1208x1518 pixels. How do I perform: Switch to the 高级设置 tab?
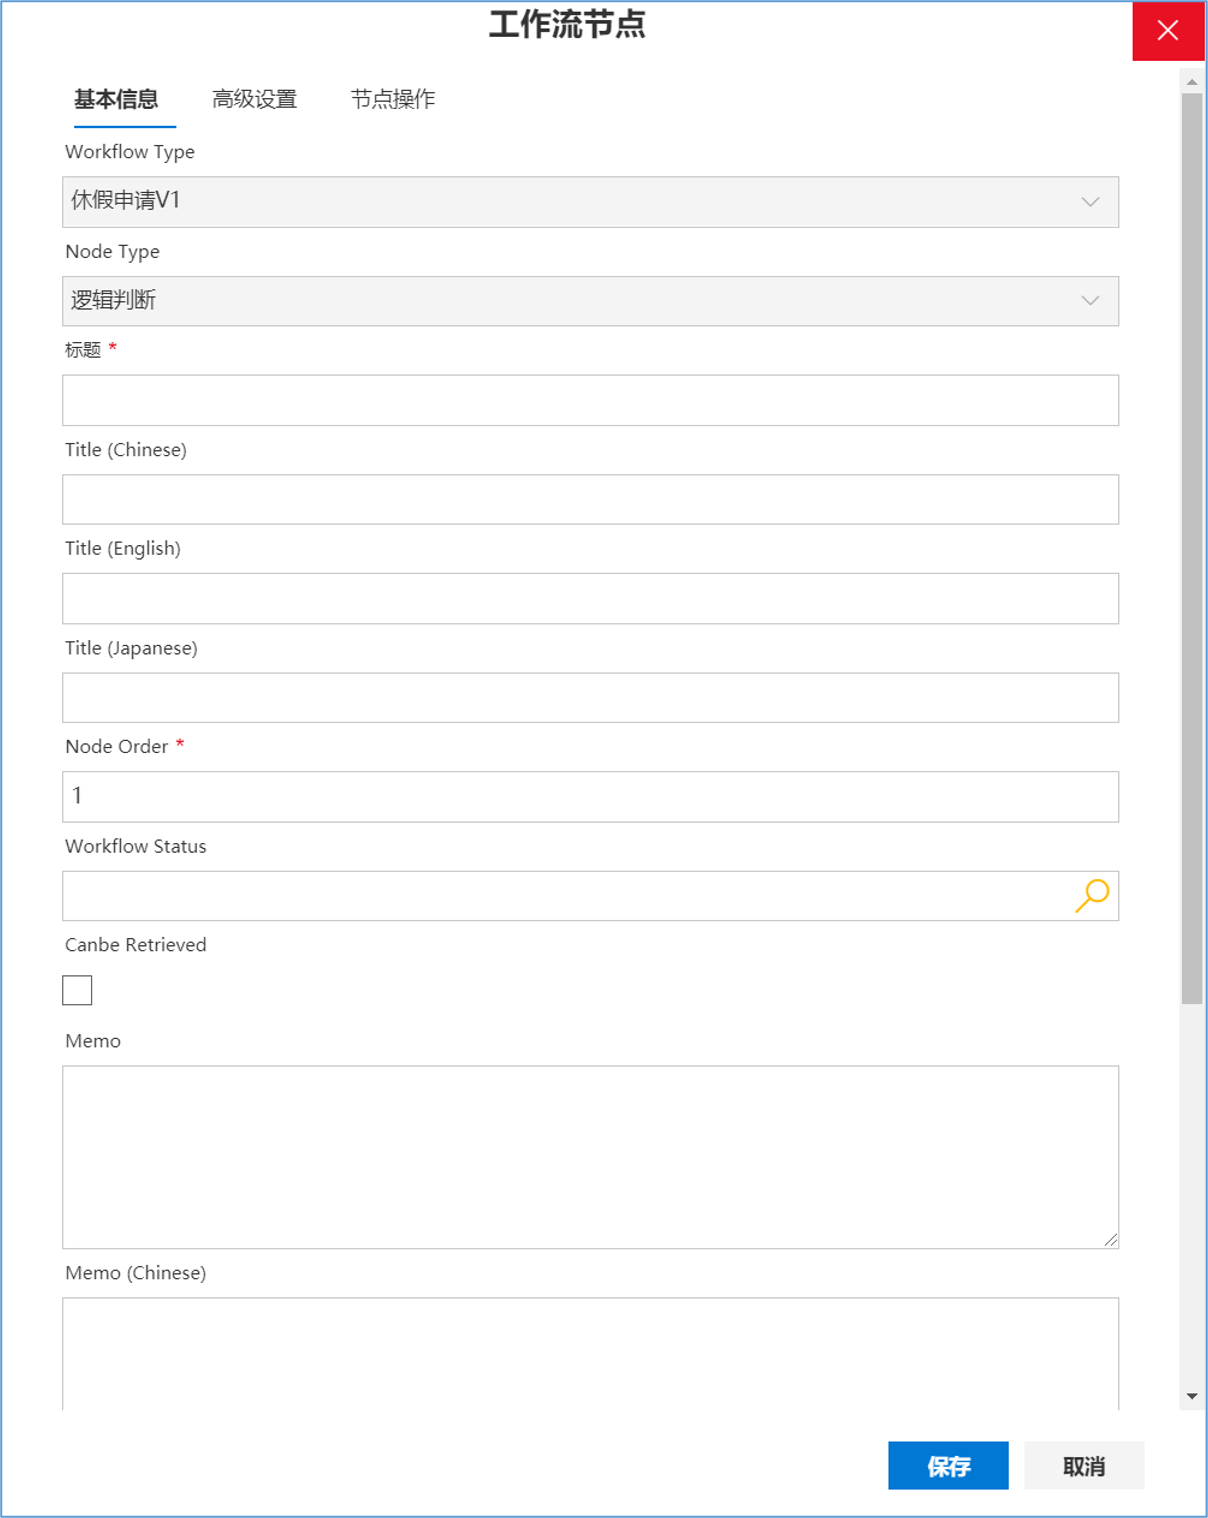(255, 99)
